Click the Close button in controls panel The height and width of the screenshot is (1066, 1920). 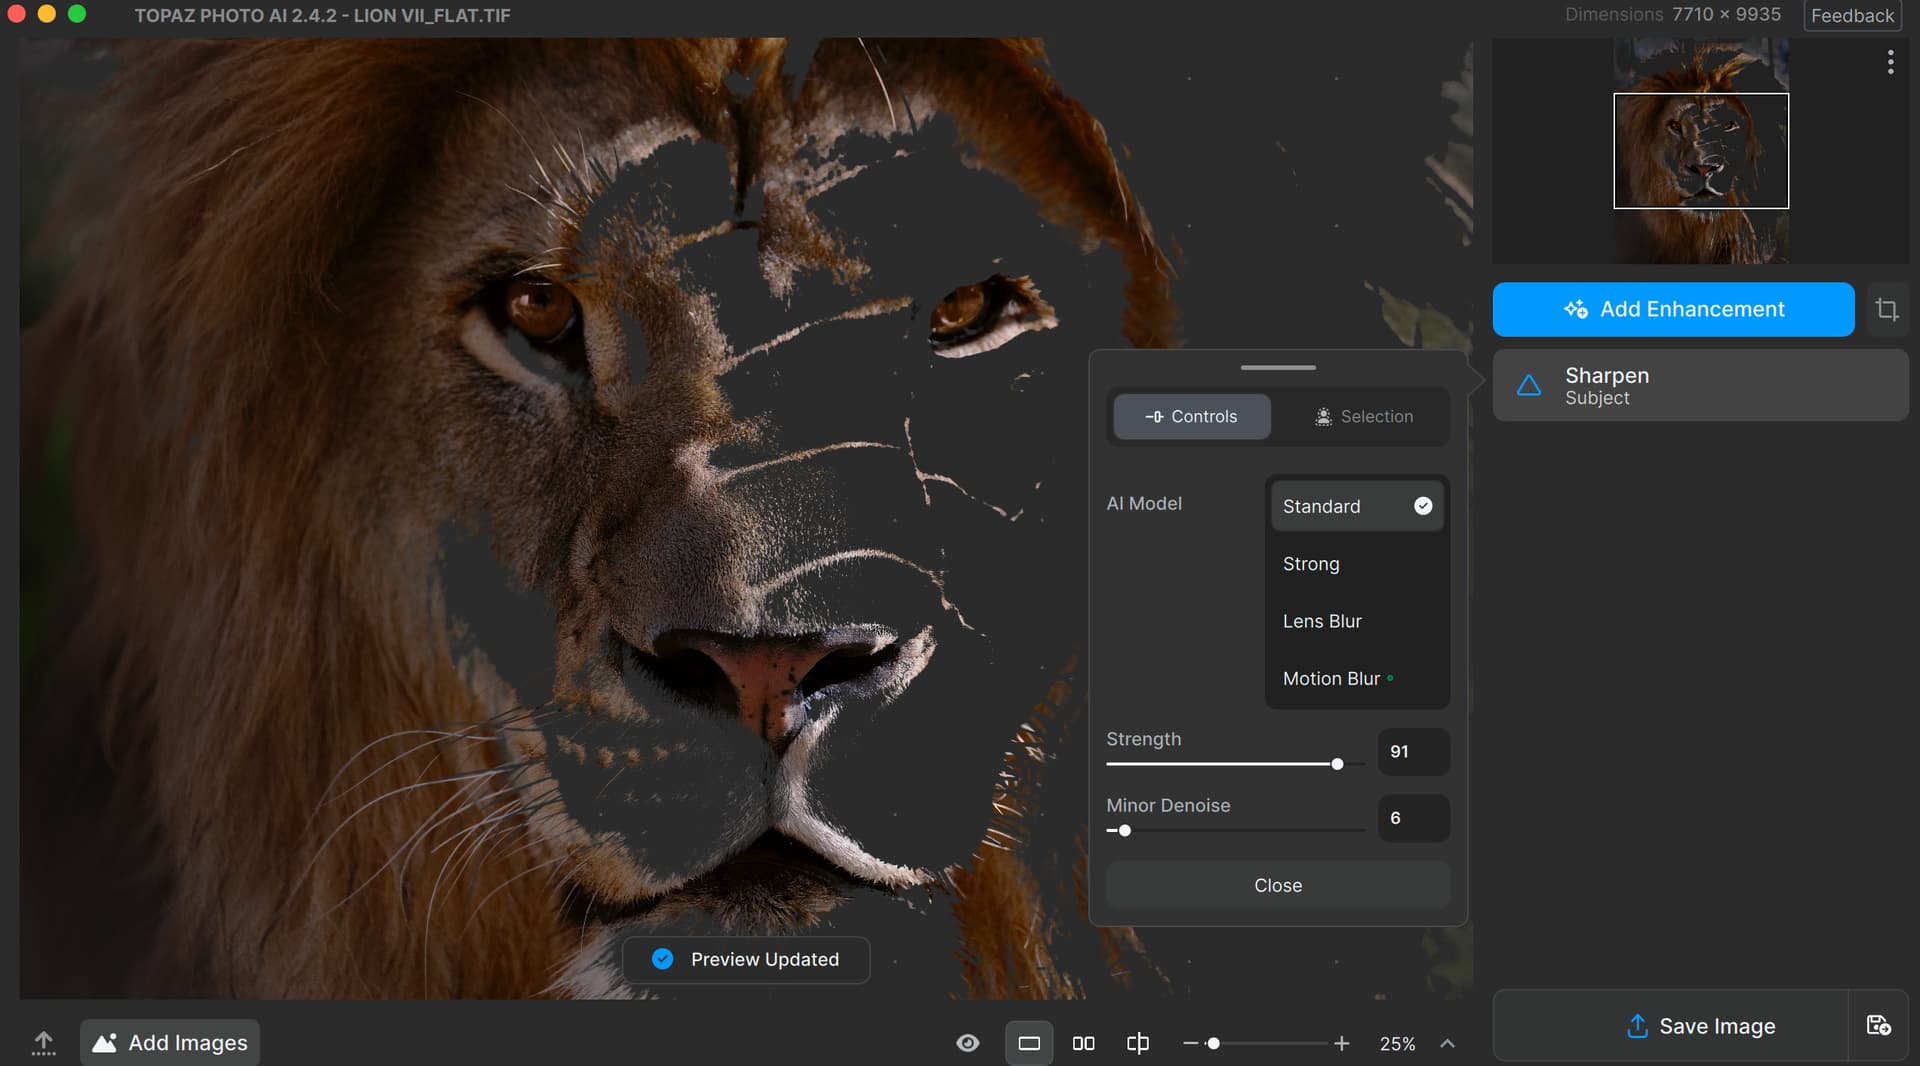tap(1277, 885)
